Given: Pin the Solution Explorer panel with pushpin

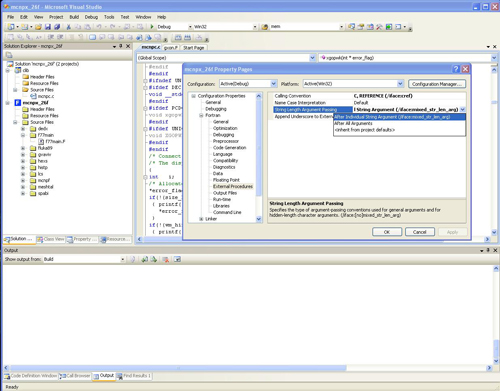Looking at the screenshot, I should click(x=121, y=46).
